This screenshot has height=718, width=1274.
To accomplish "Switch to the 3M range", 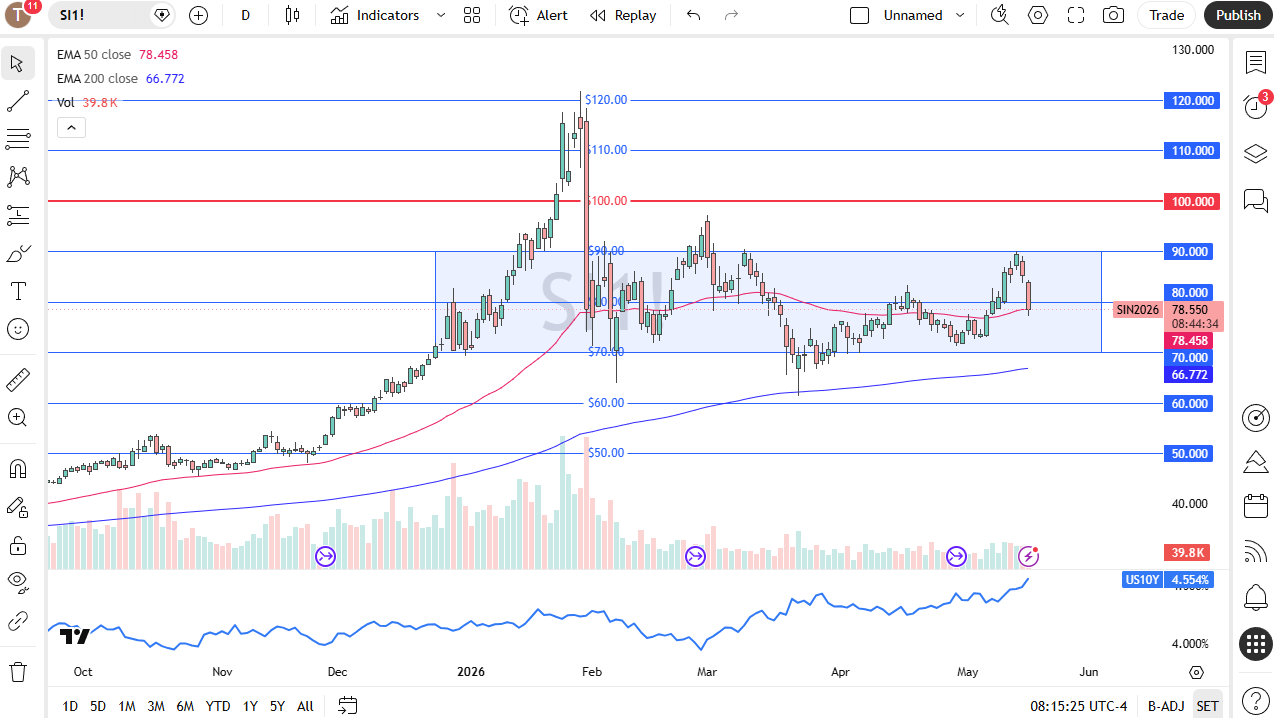I will 156,706.
